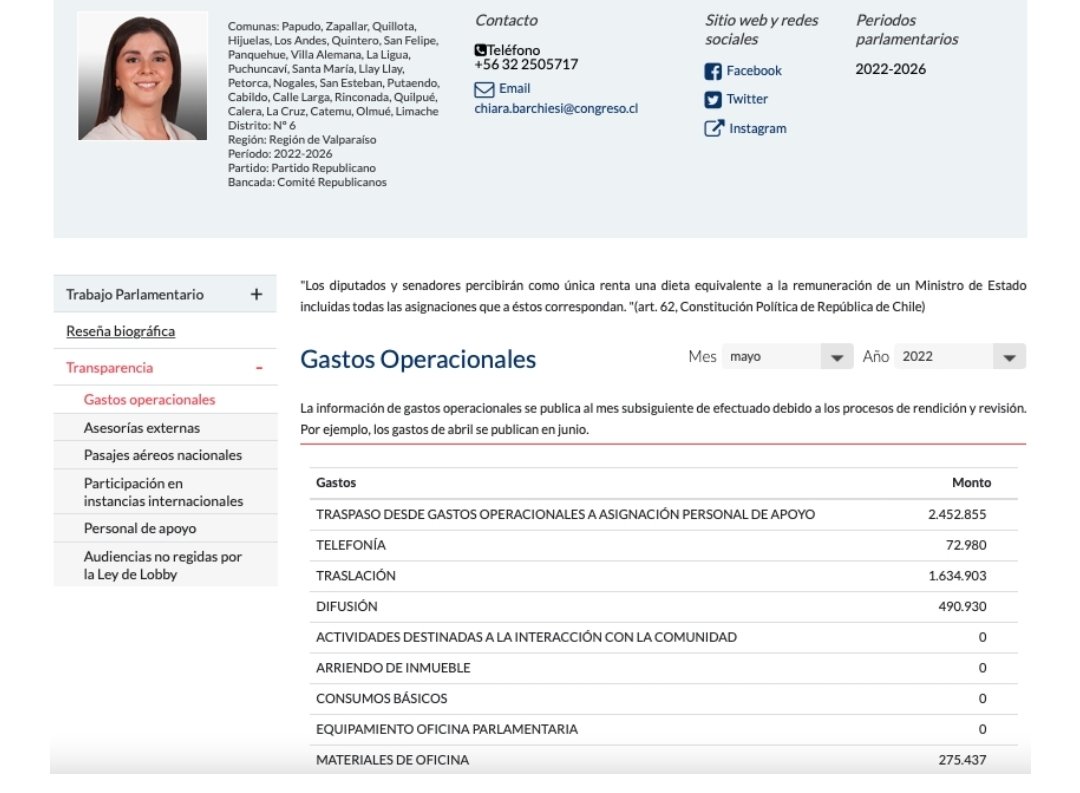Click the Gastos column header

336,482
